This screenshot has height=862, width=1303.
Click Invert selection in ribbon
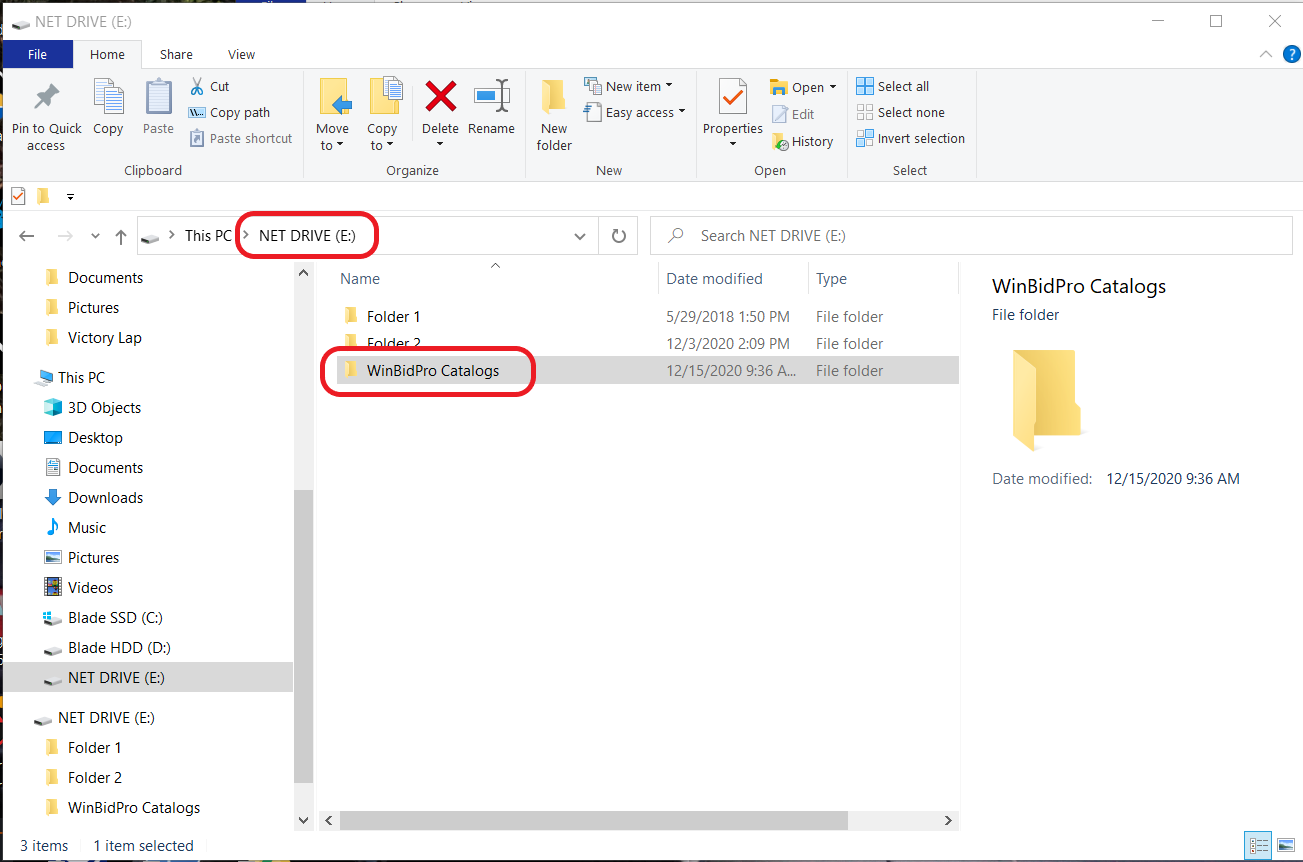(911, 138)
